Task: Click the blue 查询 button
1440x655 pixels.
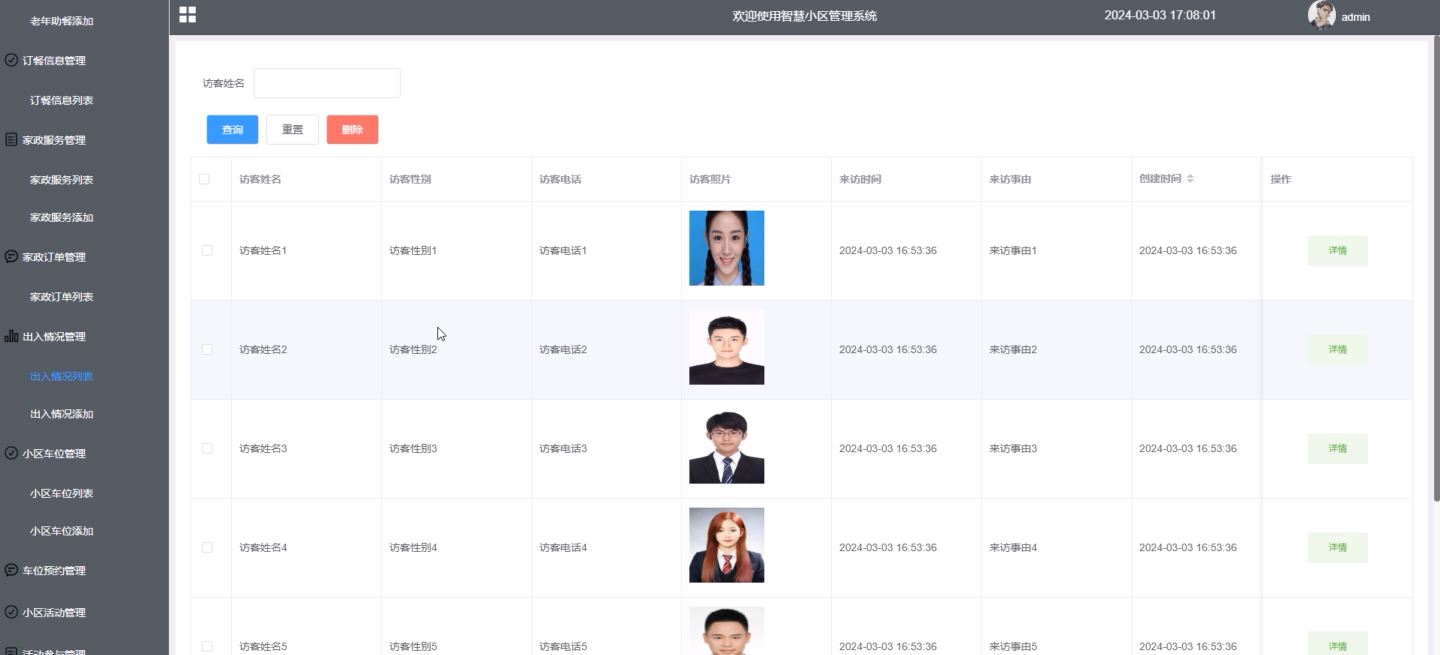Action: pyautogui.click(x=232, y=130)
